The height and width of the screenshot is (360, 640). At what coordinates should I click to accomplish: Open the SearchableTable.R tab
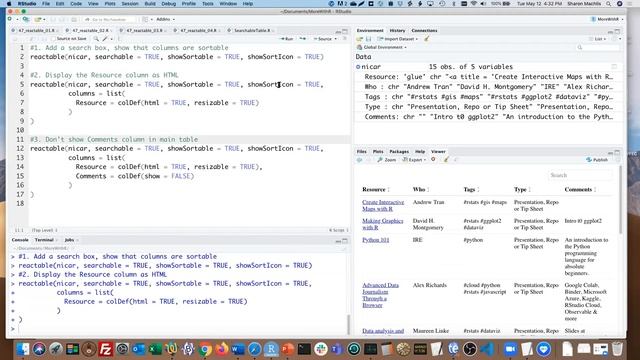(x=251, y=30)
